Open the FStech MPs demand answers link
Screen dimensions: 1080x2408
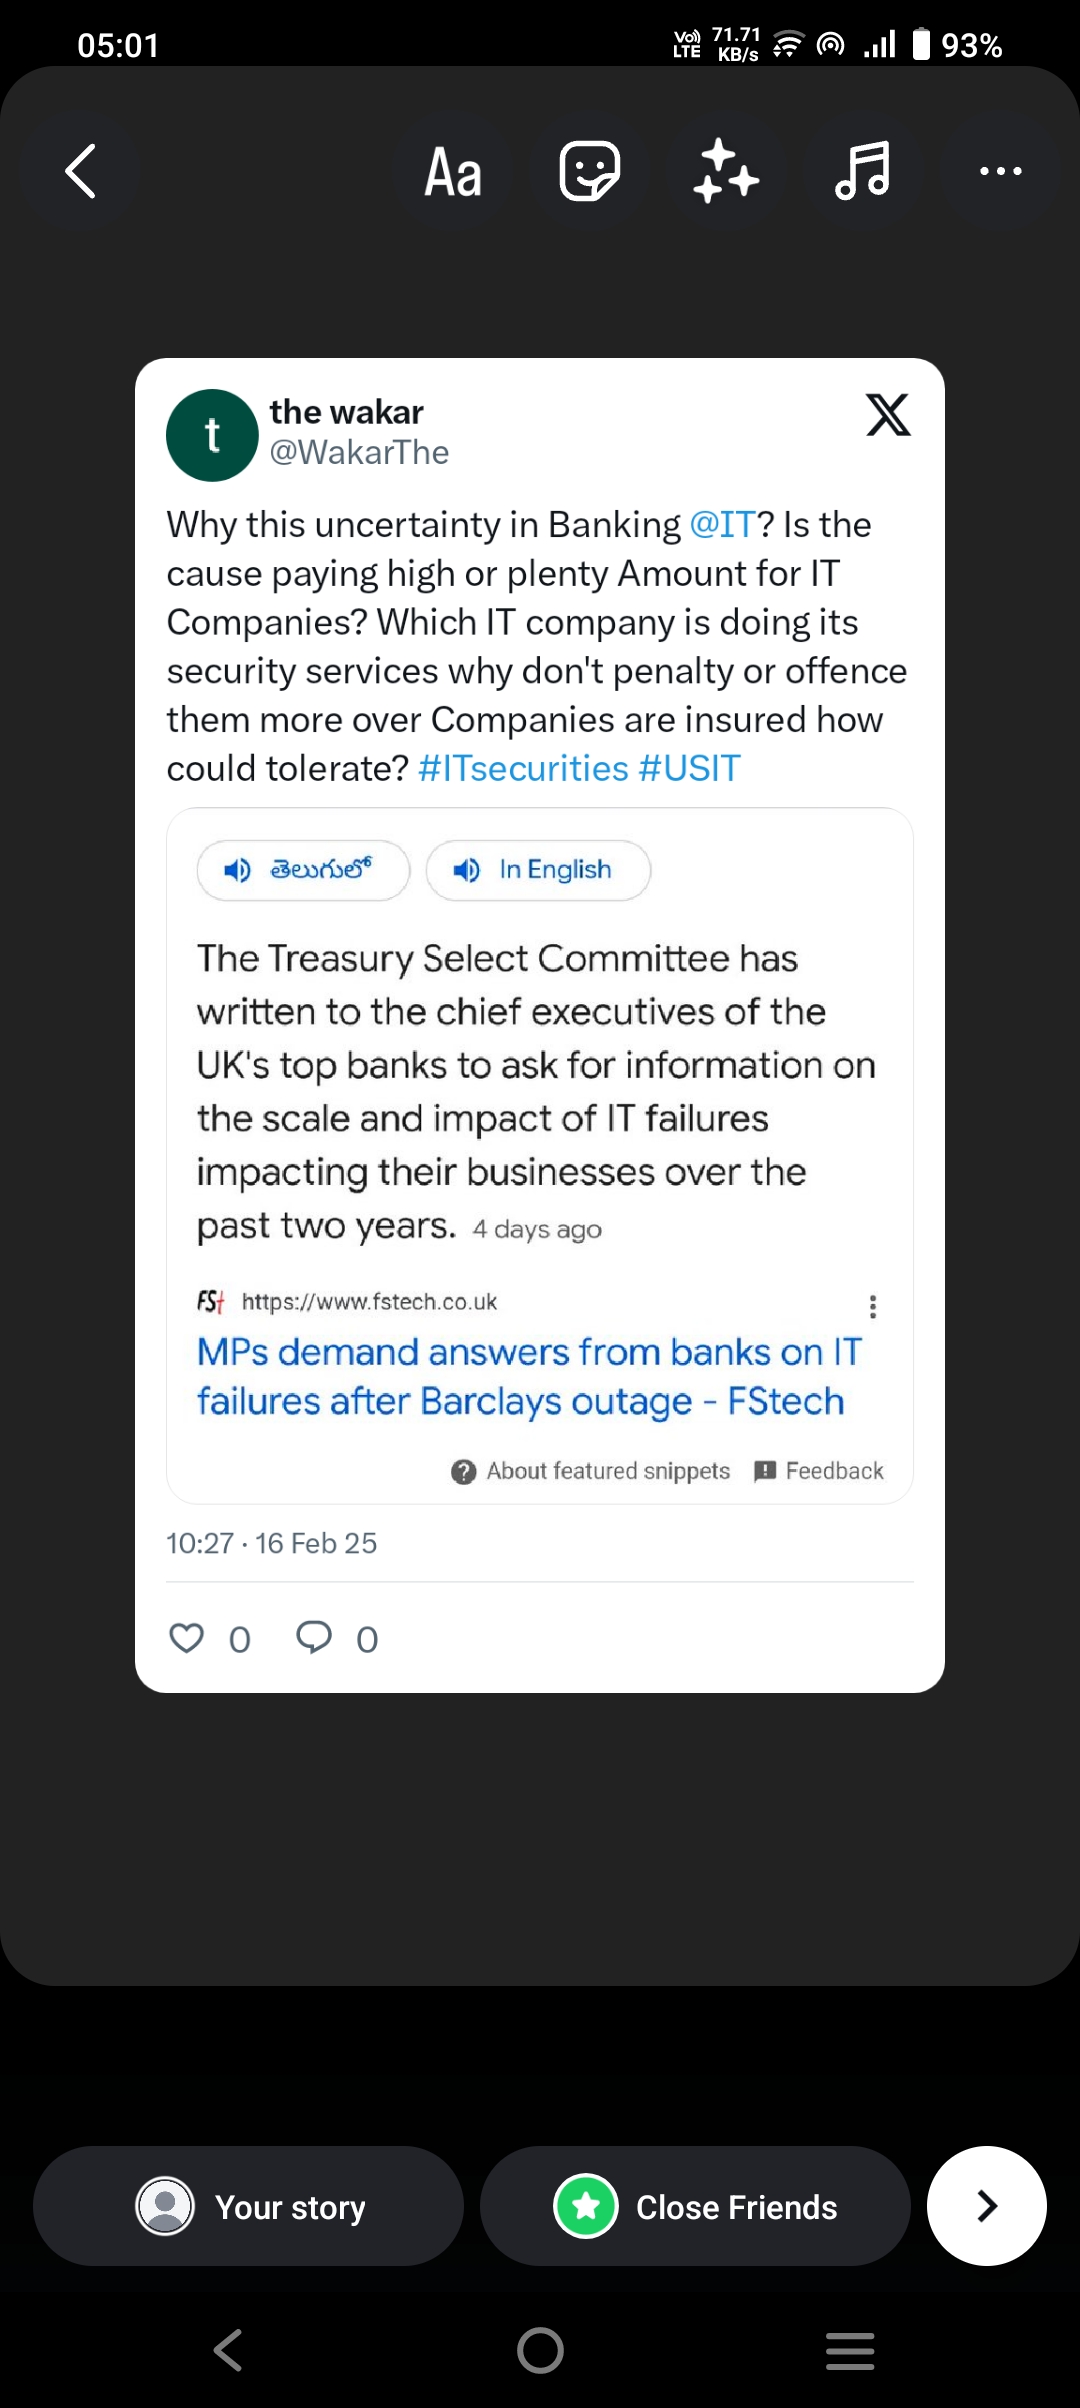pyautogui.click(x=527, y=1376)
